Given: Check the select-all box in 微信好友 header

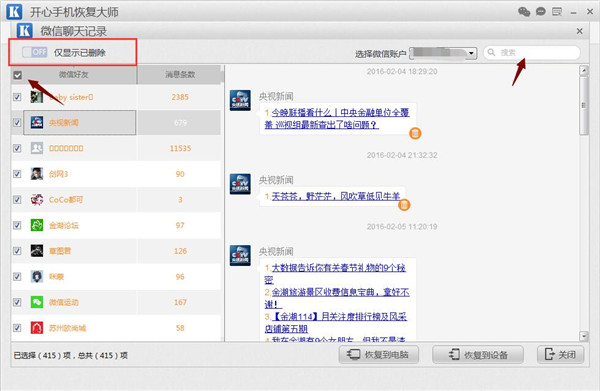Looking at the screenshot, I should click(x=18, y=75).
